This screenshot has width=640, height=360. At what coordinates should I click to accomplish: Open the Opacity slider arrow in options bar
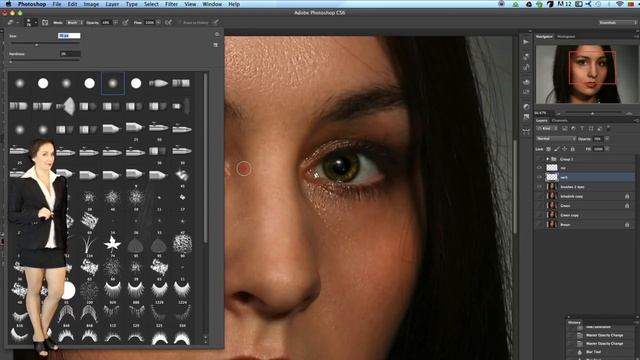[116, 22]
